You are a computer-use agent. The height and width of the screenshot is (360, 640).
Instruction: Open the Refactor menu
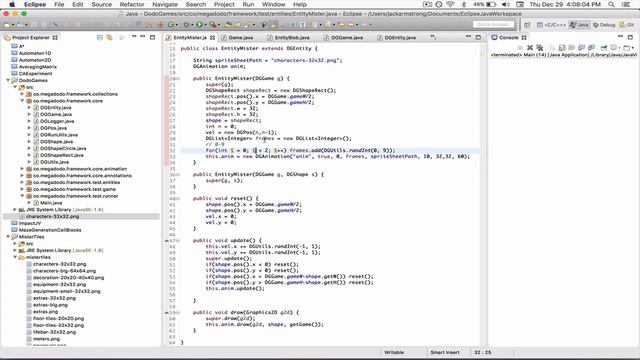[132, 4]
